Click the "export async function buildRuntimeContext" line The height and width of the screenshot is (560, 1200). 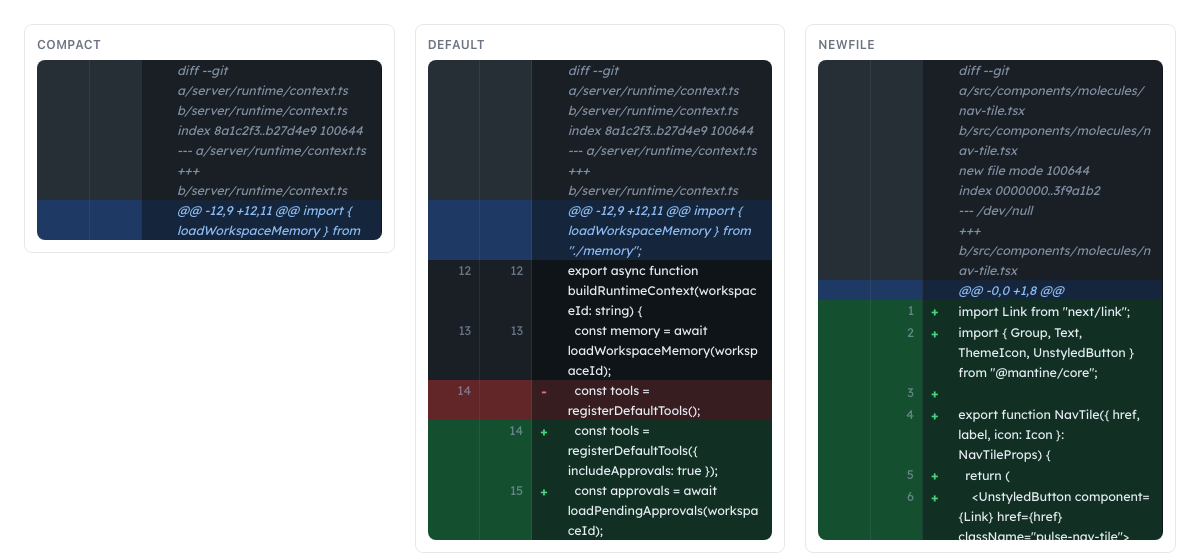click(600, 290)
